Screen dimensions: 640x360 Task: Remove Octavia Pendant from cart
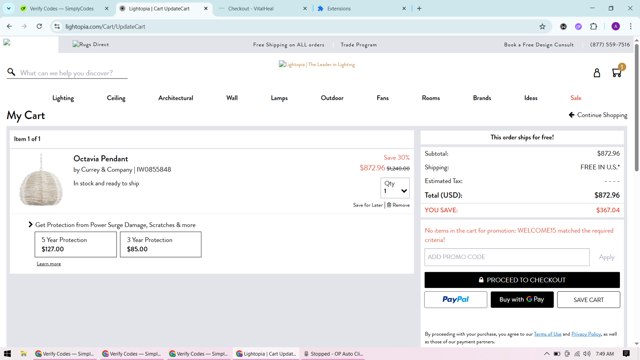click(398, 205)
